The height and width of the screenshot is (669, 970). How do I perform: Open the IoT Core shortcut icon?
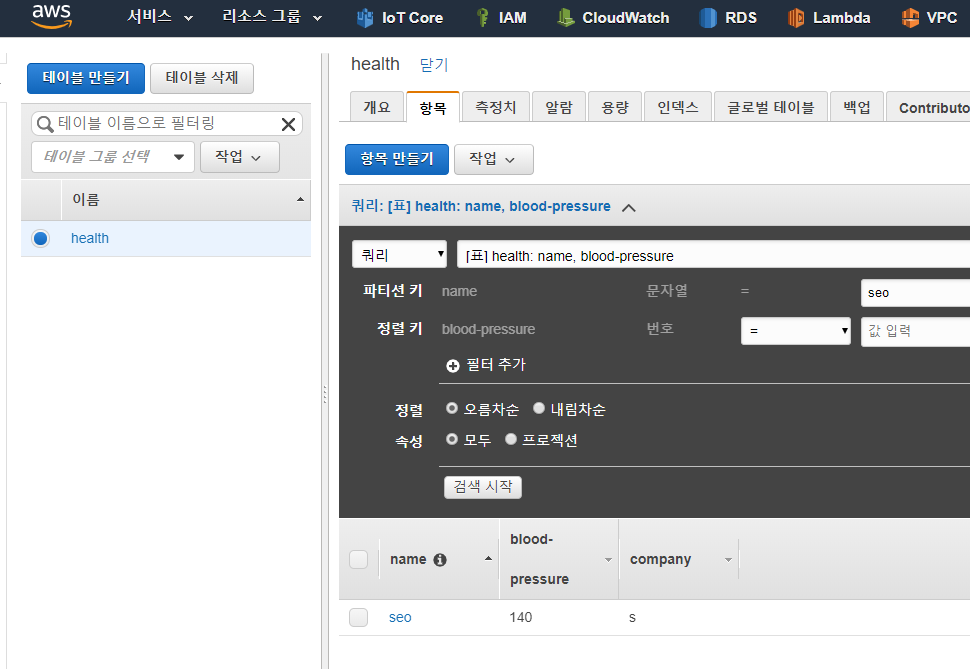(365, 18)
